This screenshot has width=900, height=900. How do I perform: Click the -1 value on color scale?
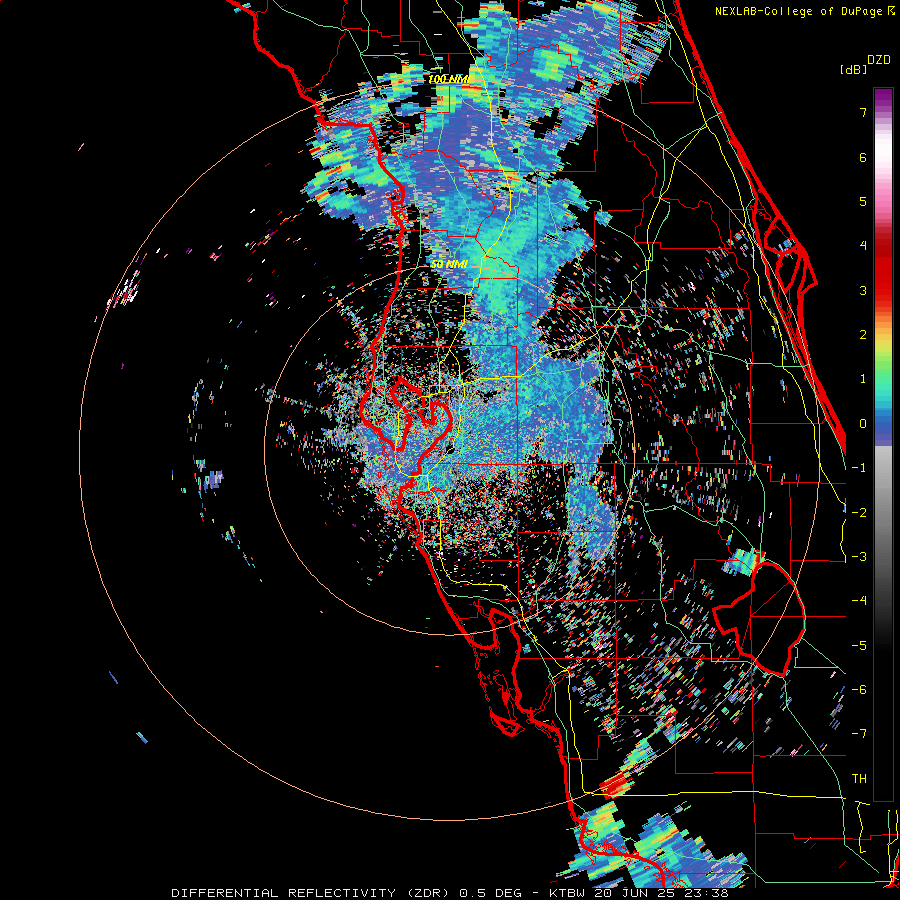pos(859,468)
